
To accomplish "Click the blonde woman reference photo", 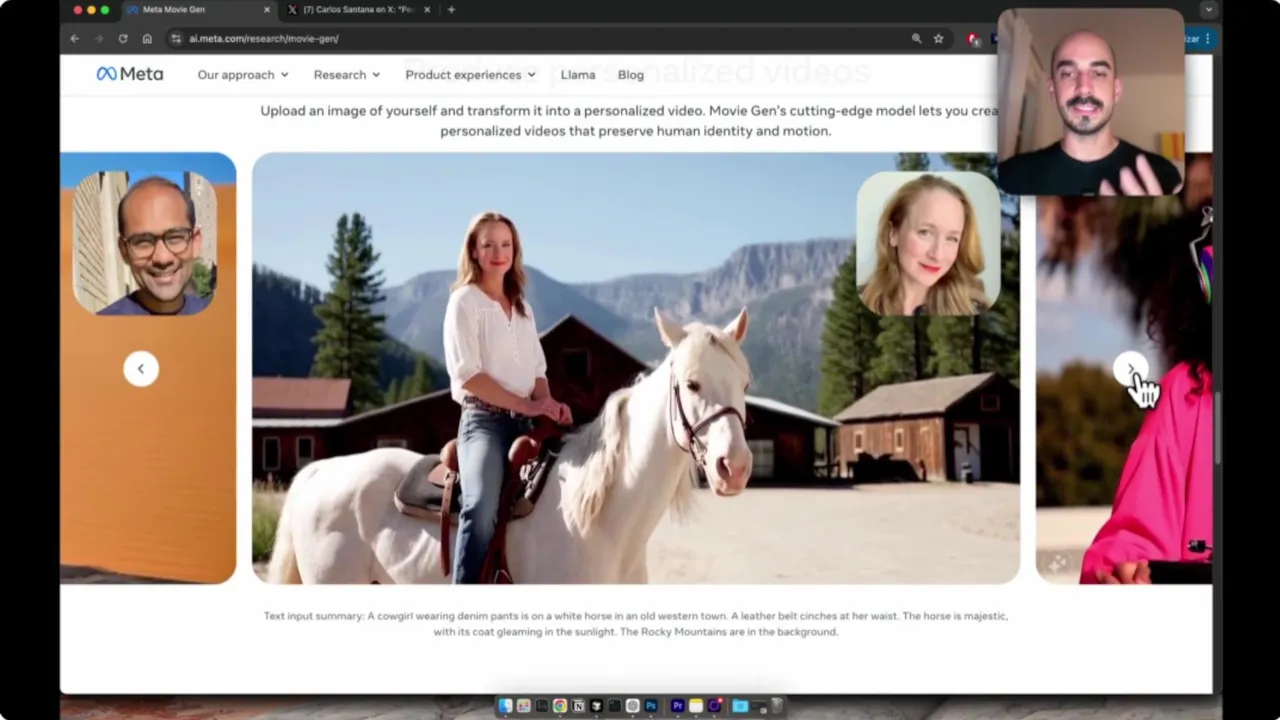I will click(x=928, y=243).
